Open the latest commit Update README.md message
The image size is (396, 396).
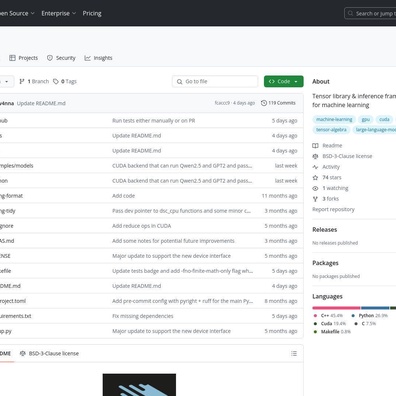pyautogui.click(x=41, y=103)
